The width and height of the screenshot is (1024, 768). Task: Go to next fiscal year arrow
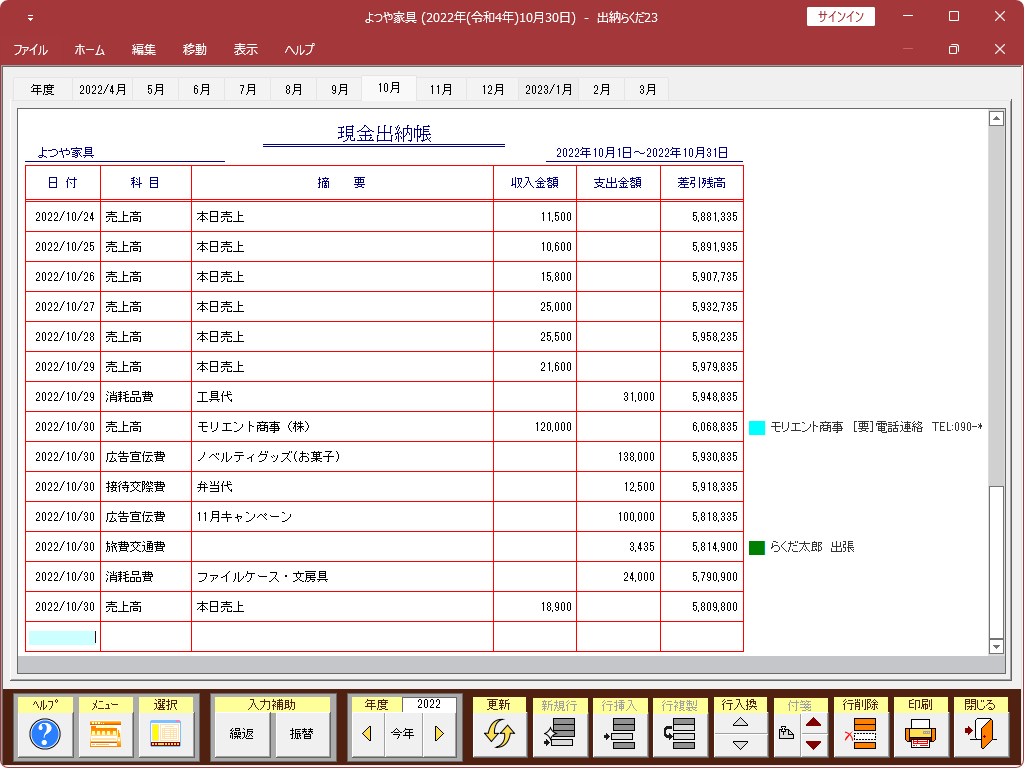coord(440,734)
